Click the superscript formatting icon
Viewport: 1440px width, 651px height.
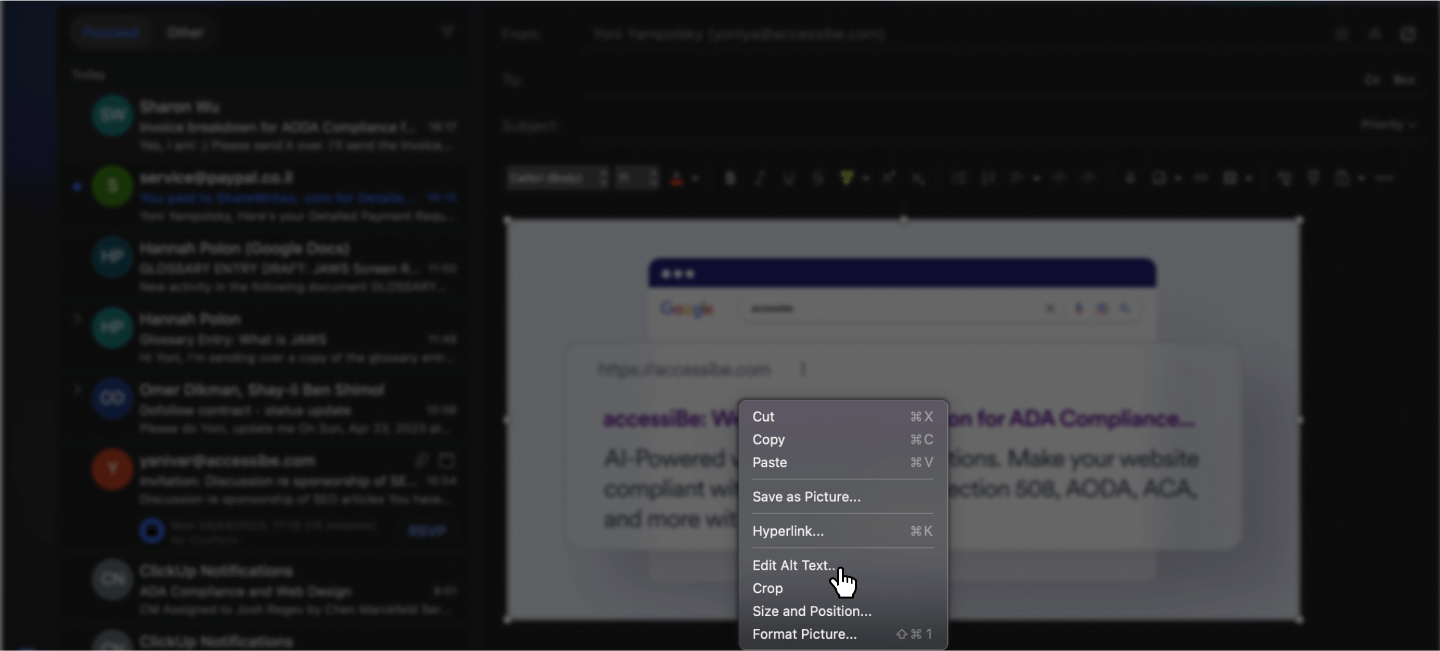[x=888, y=177]
